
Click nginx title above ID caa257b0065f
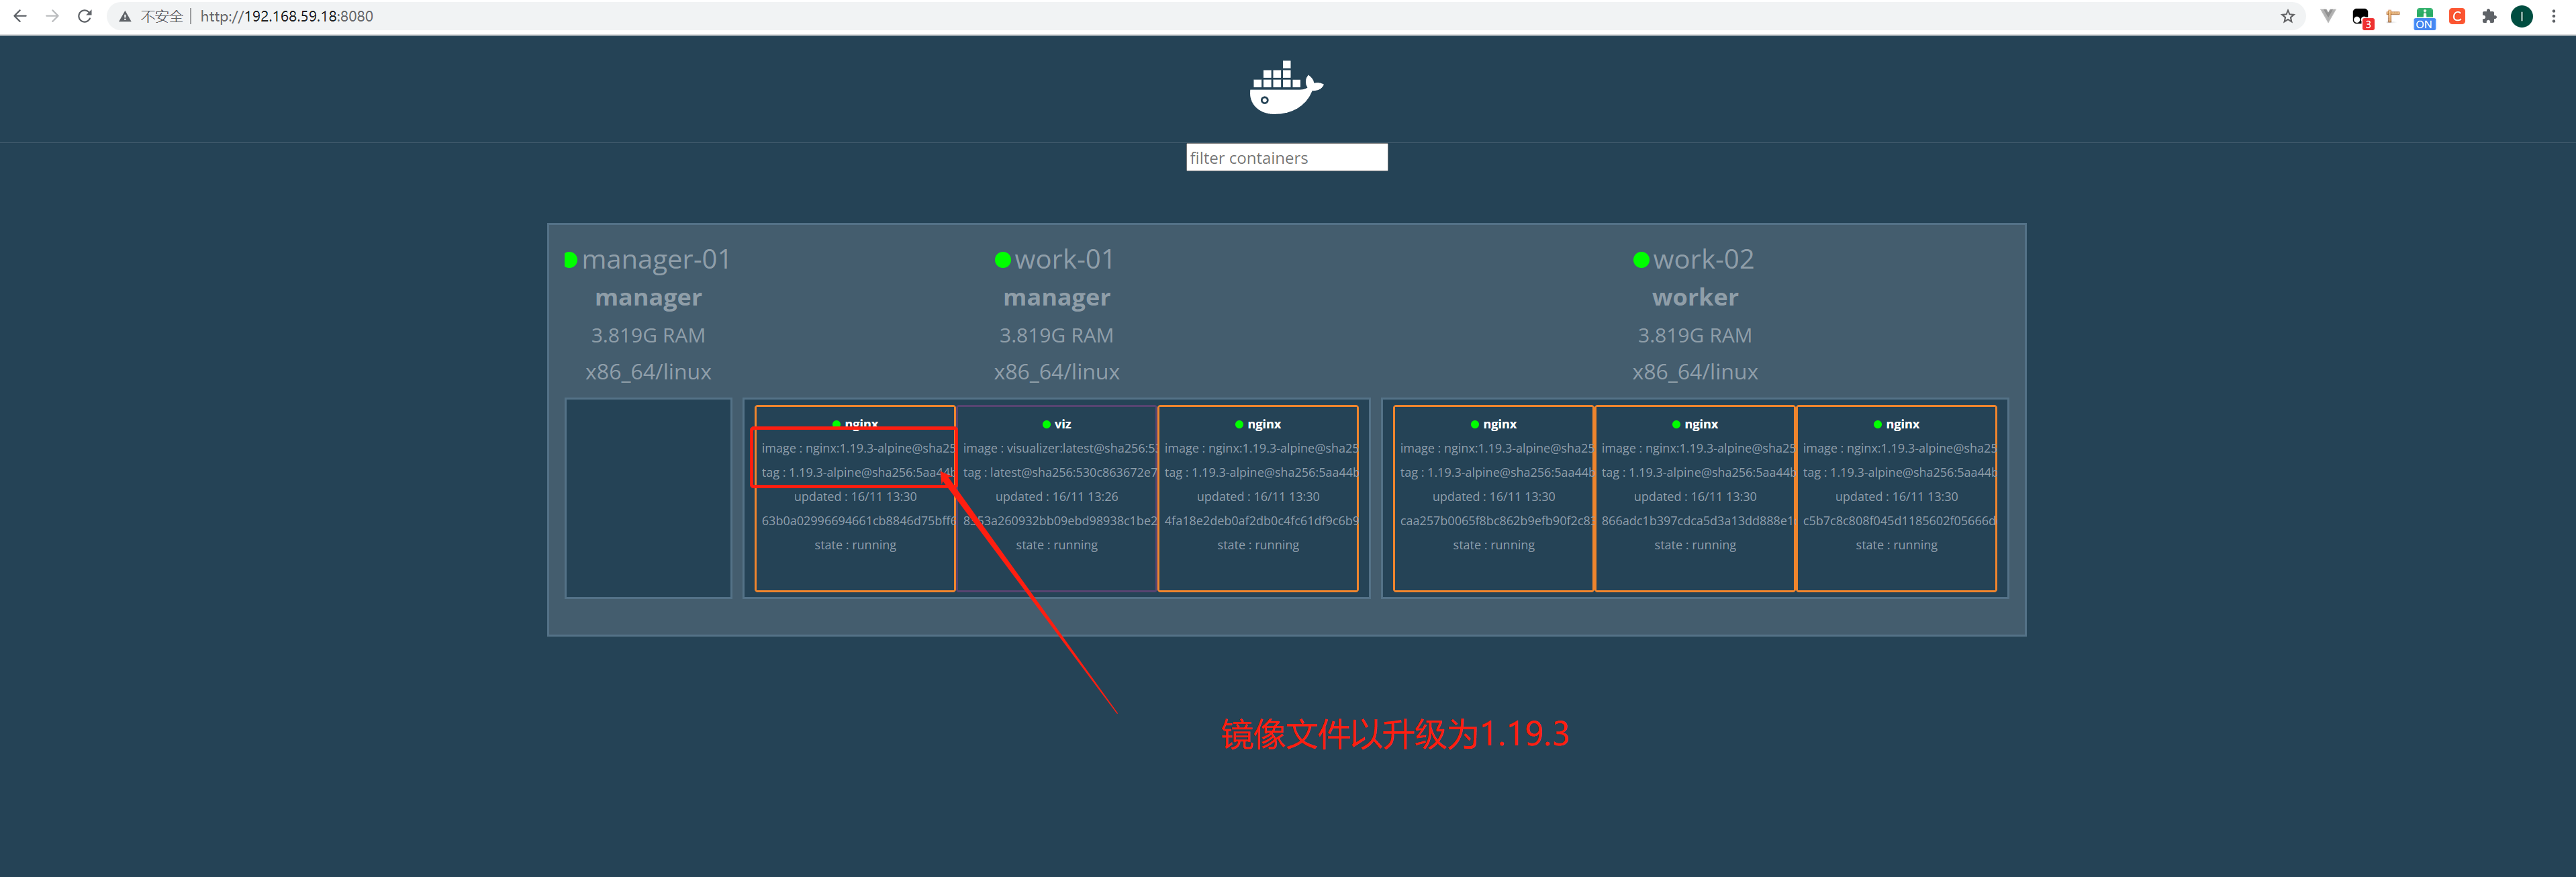(1500, 424)
